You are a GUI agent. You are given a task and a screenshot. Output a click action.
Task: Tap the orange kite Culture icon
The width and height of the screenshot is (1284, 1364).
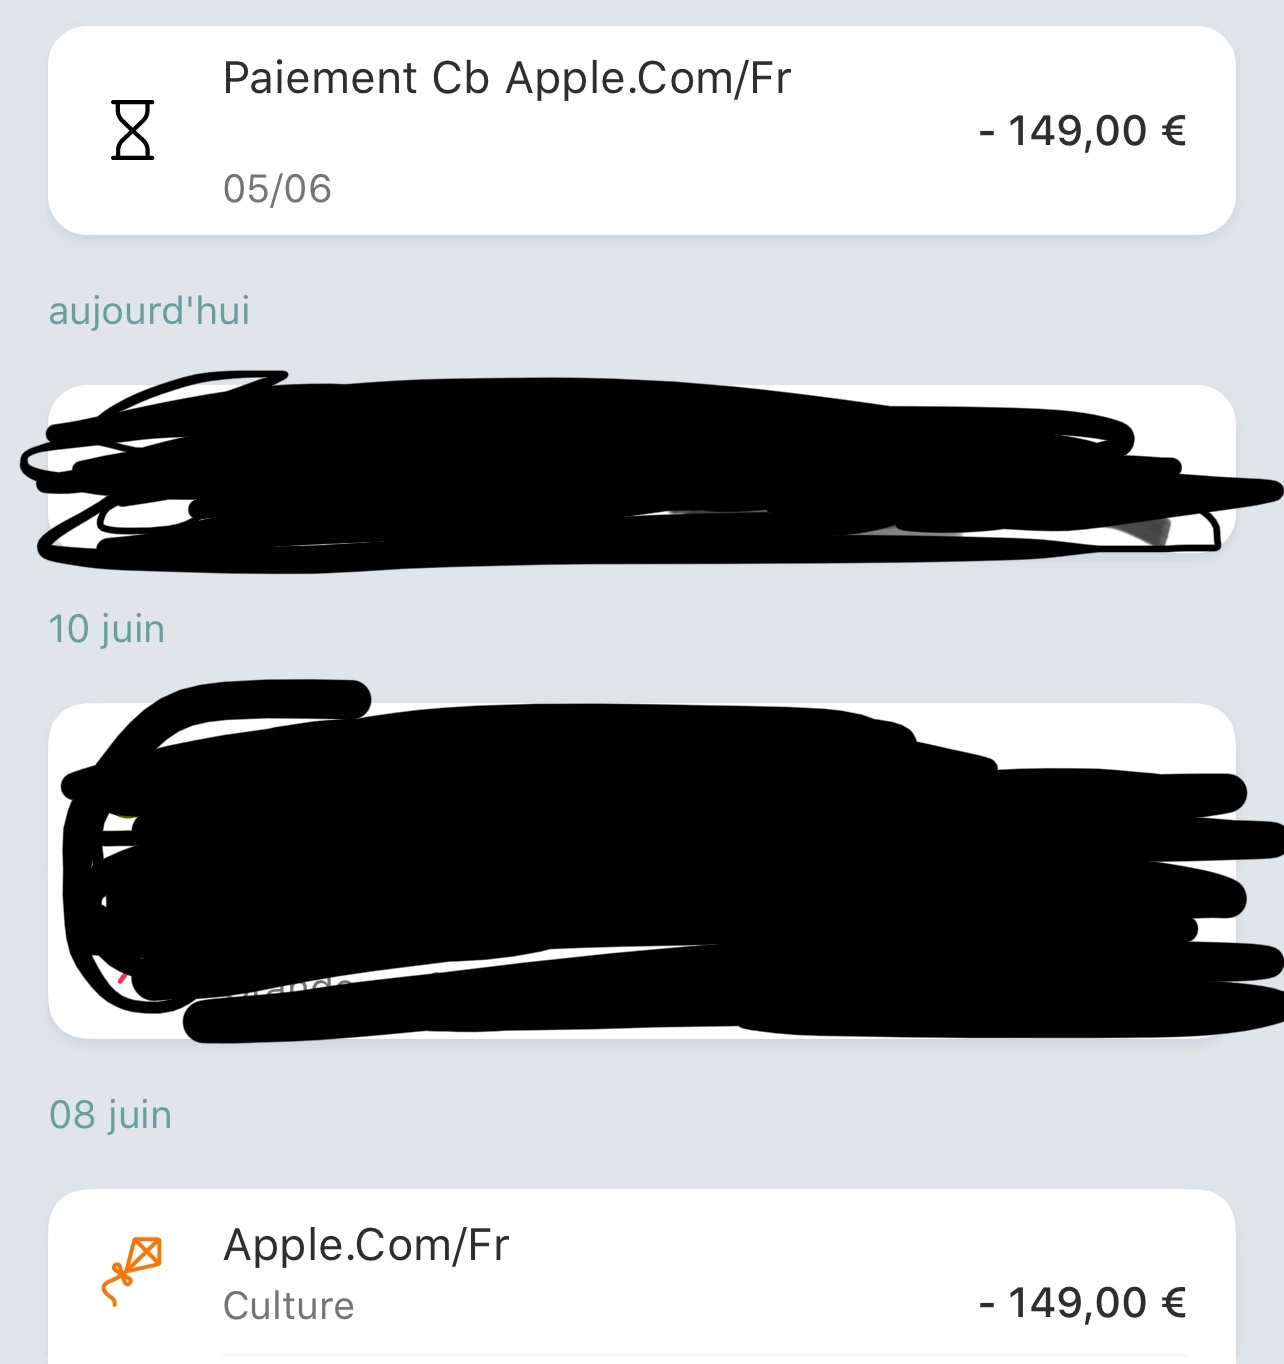(x=132, y=1271)
